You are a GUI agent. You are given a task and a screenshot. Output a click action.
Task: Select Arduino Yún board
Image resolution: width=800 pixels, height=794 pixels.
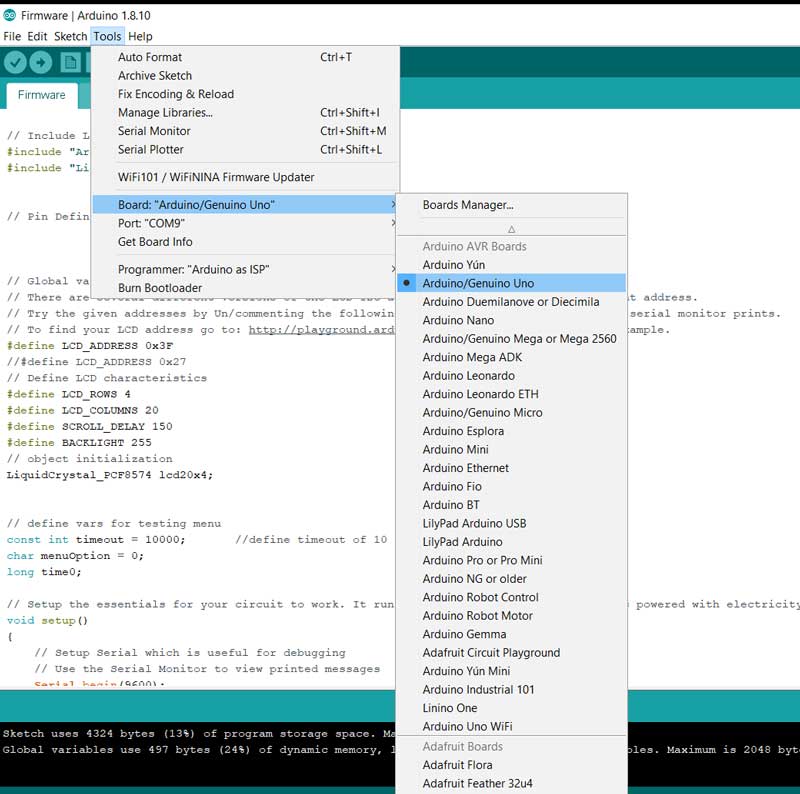pyautogui.click(x=511, y=265)
